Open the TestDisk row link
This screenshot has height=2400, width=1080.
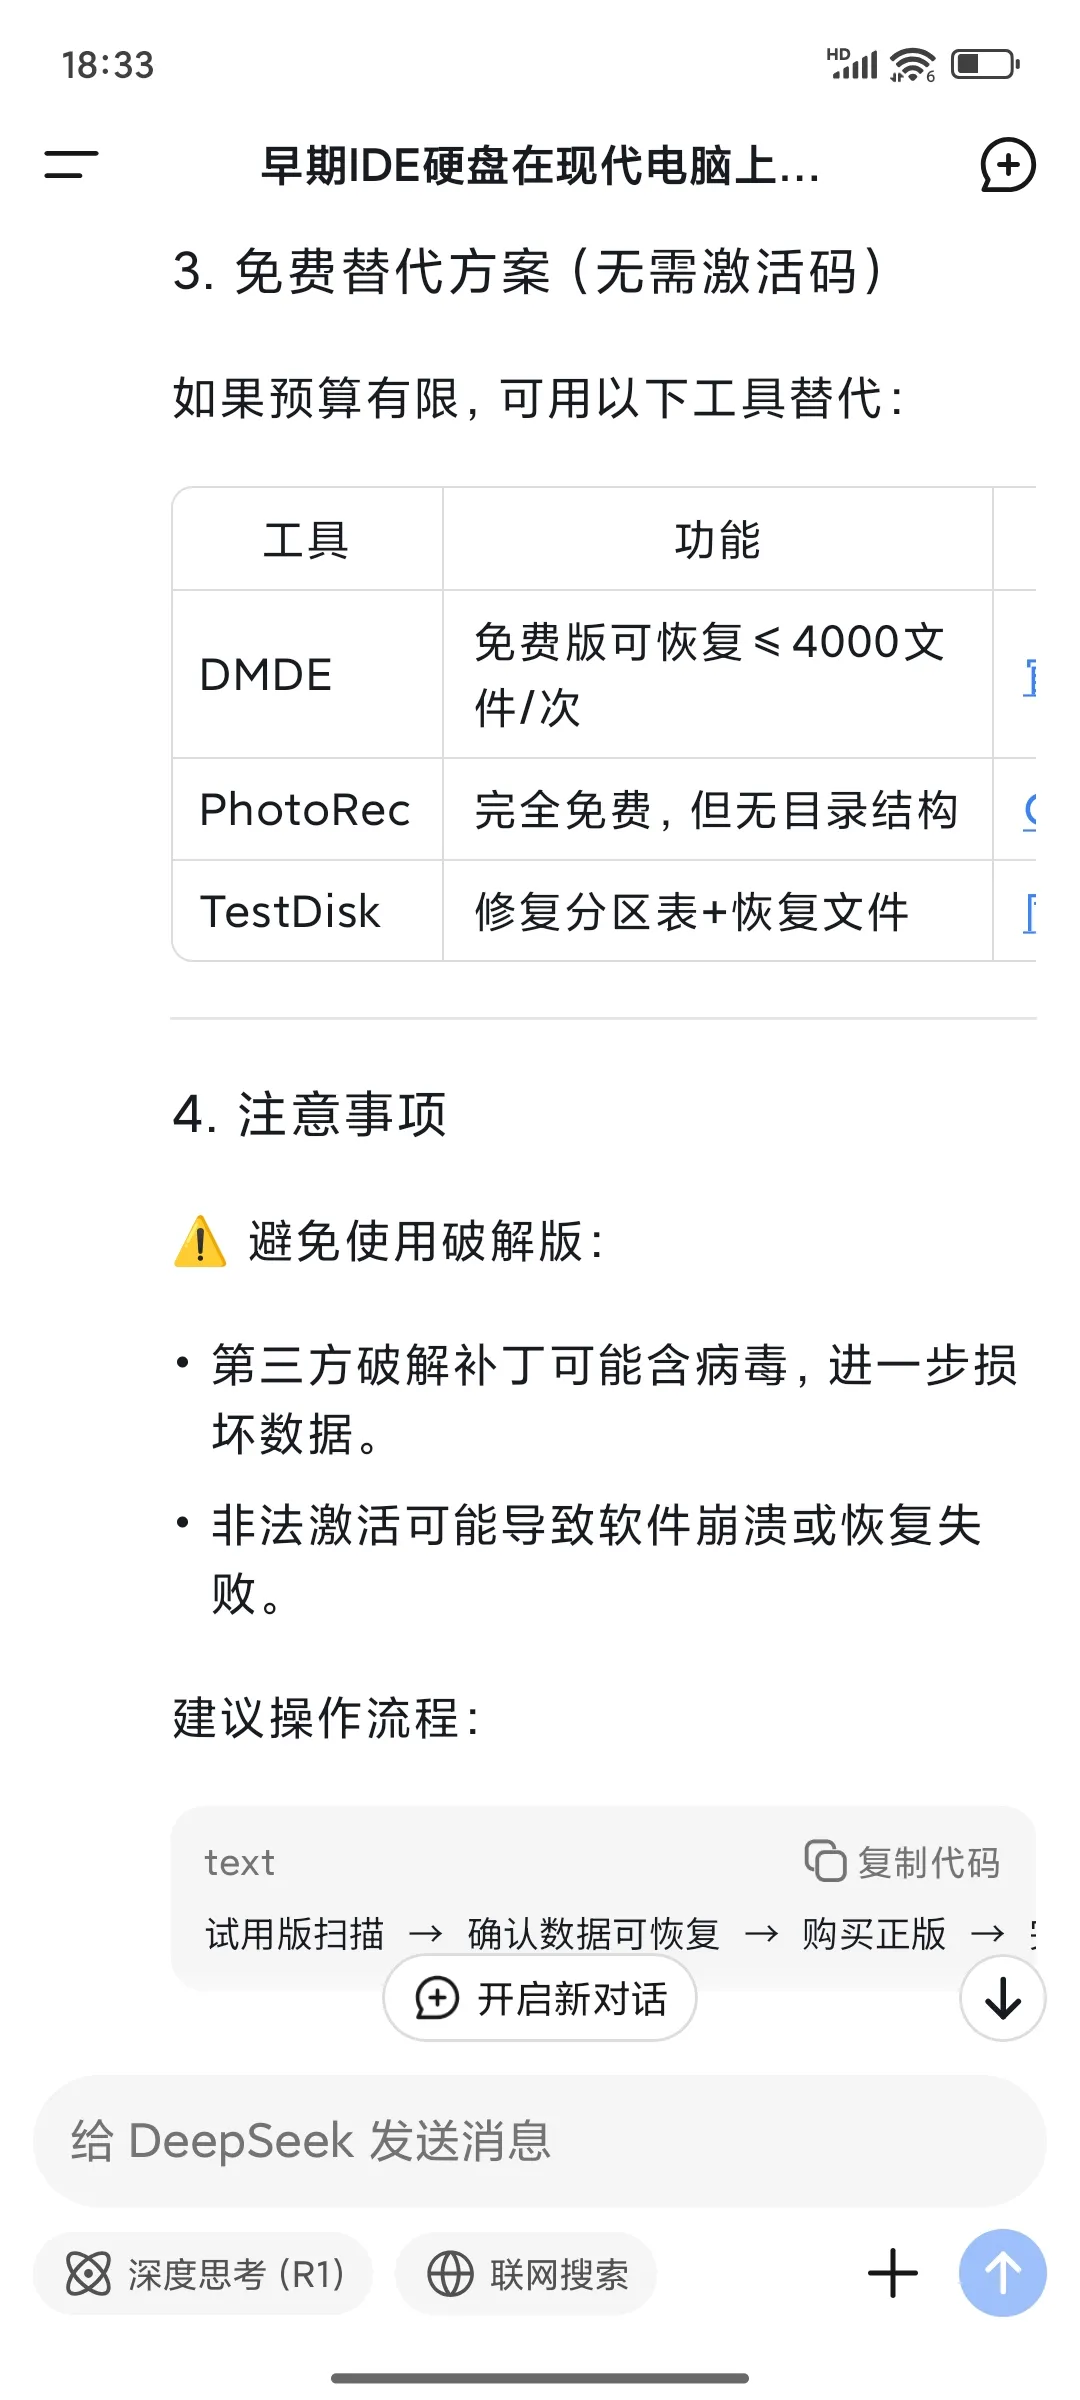pos(1029,912)
